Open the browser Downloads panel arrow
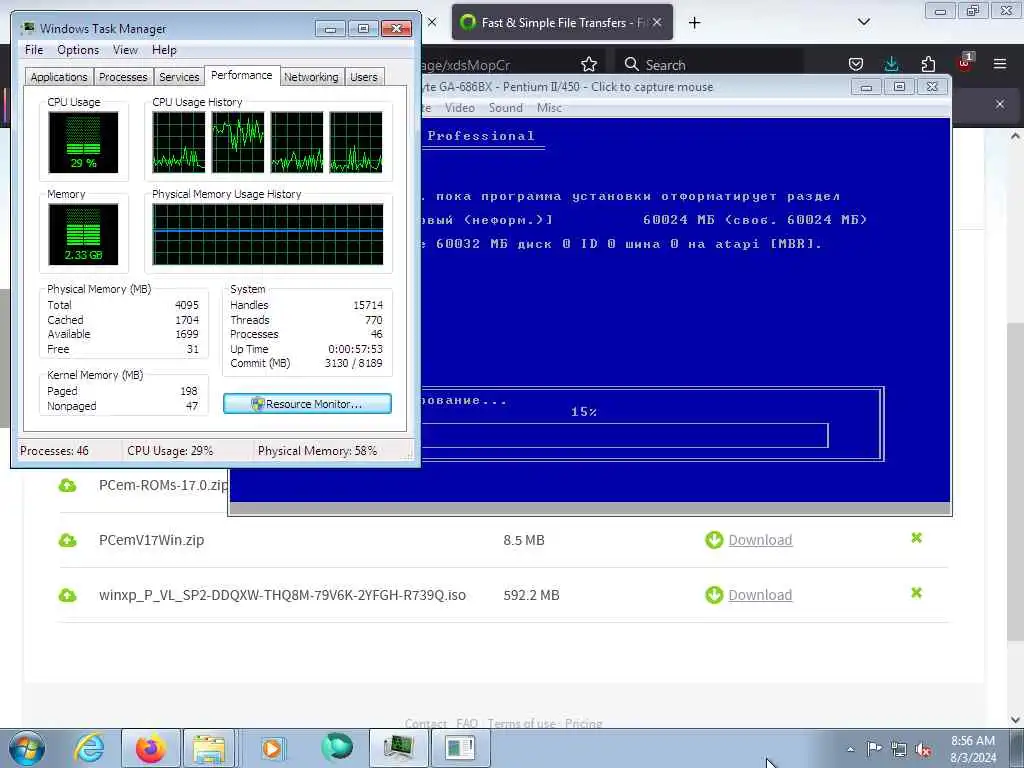The width and height of the screenshot is (1024, 768). [891, 64]
